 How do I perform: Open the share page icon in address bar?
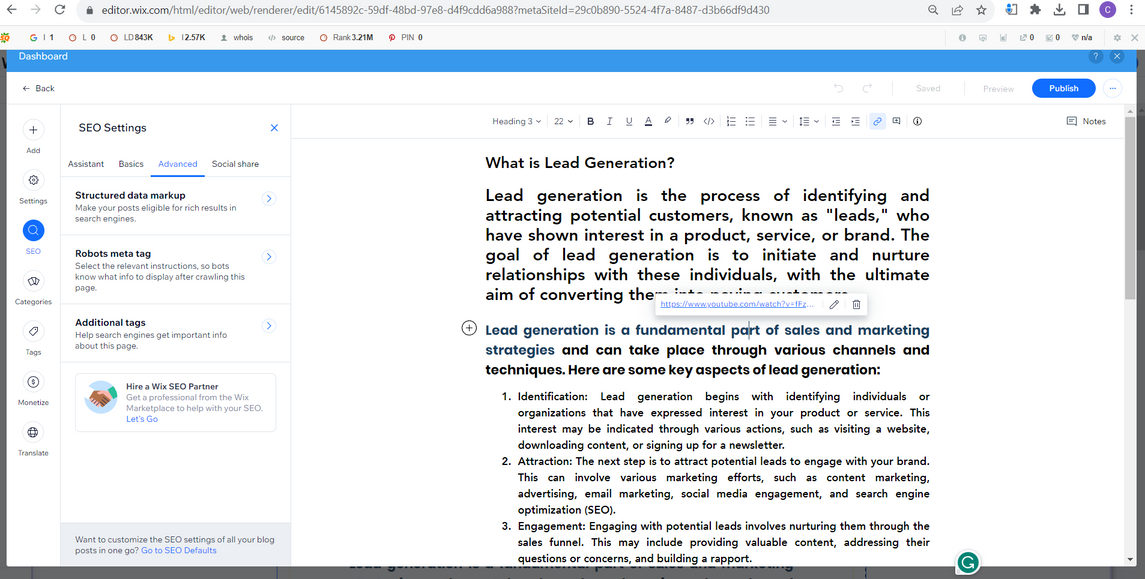957,10
